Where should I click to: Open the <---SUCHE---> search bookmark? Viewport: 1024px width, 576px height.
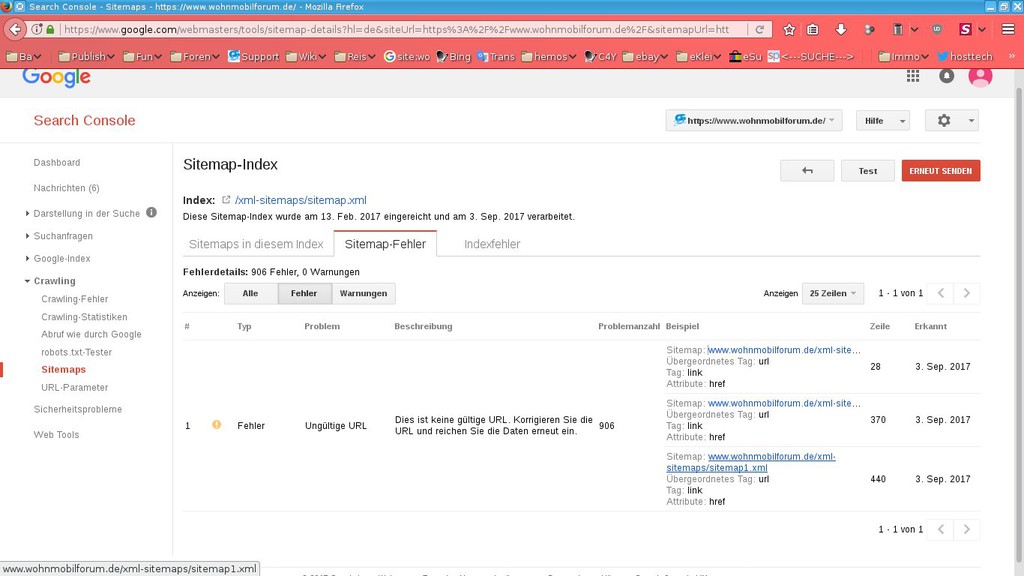pos(810,57)
